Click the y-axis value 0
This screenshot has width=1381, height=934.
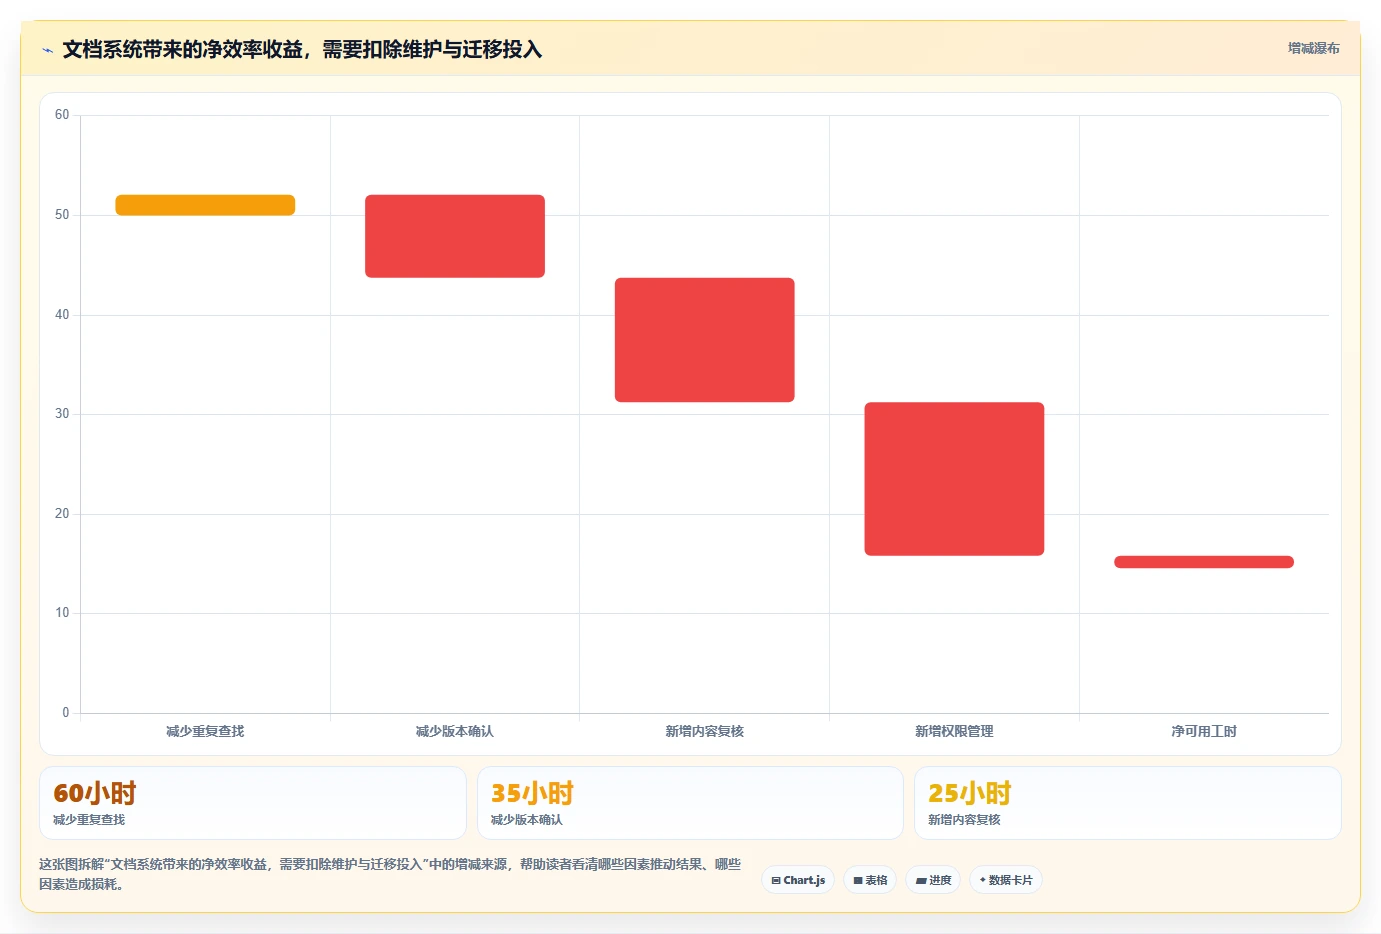pyautogui.click(x=66, y=713)
